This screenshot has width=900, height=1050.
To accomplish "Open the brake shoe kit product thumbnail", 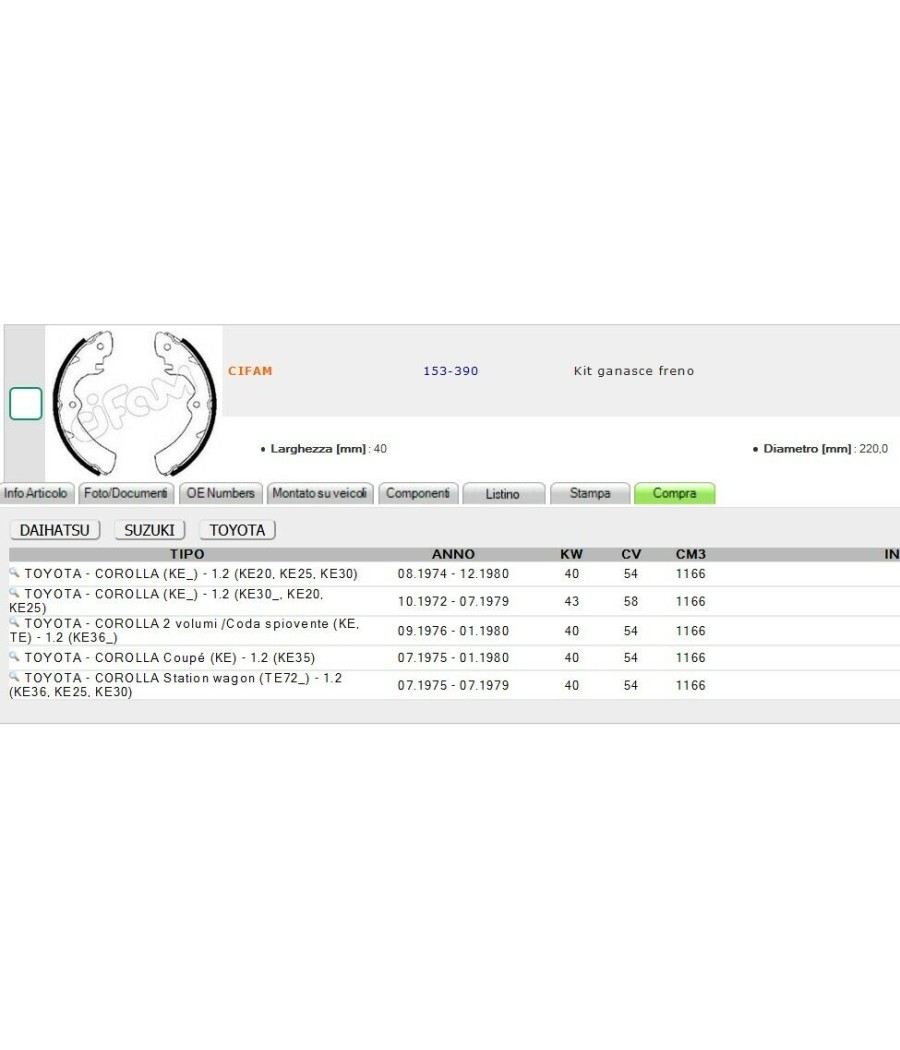I will (134, 402).
